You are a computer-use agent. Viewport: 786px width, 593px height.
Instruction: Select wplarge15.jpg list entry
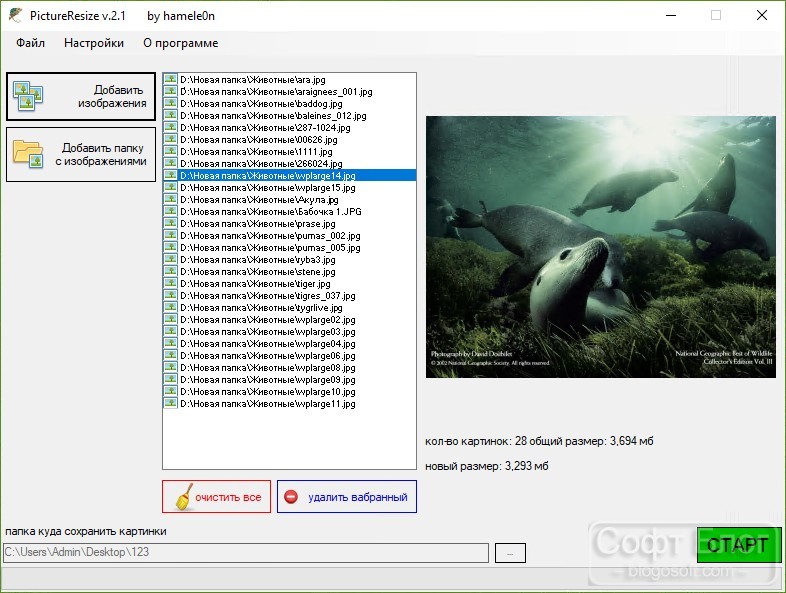click(289, 187)
